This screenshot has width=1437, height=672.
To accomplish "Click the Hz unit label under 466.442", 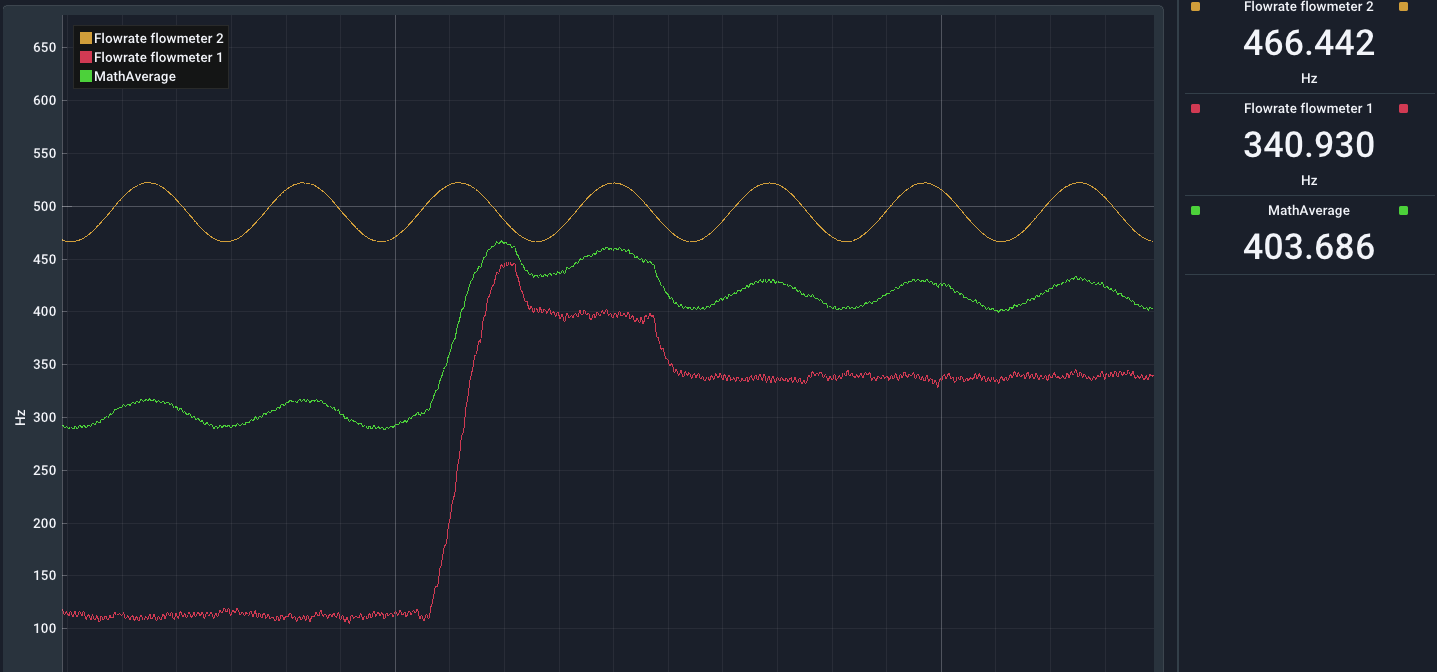I will 1309,78.
